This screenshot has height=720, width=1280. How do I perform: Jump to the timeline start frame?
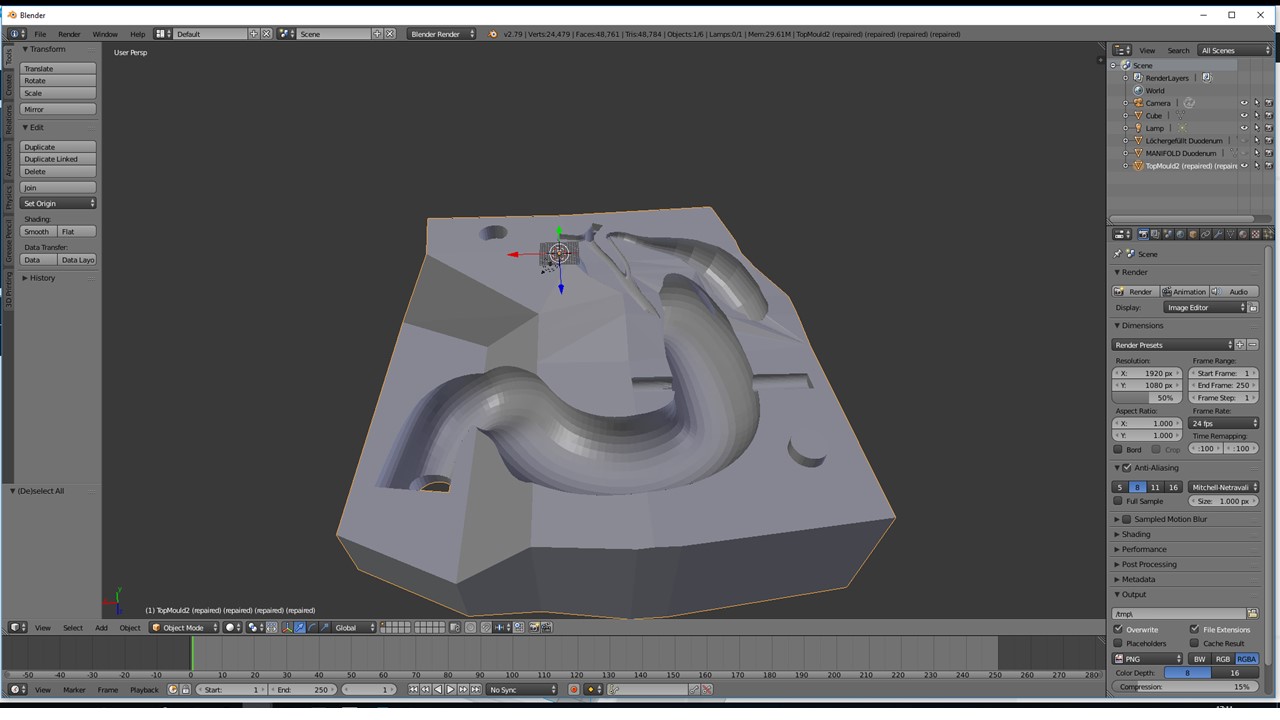414,689
